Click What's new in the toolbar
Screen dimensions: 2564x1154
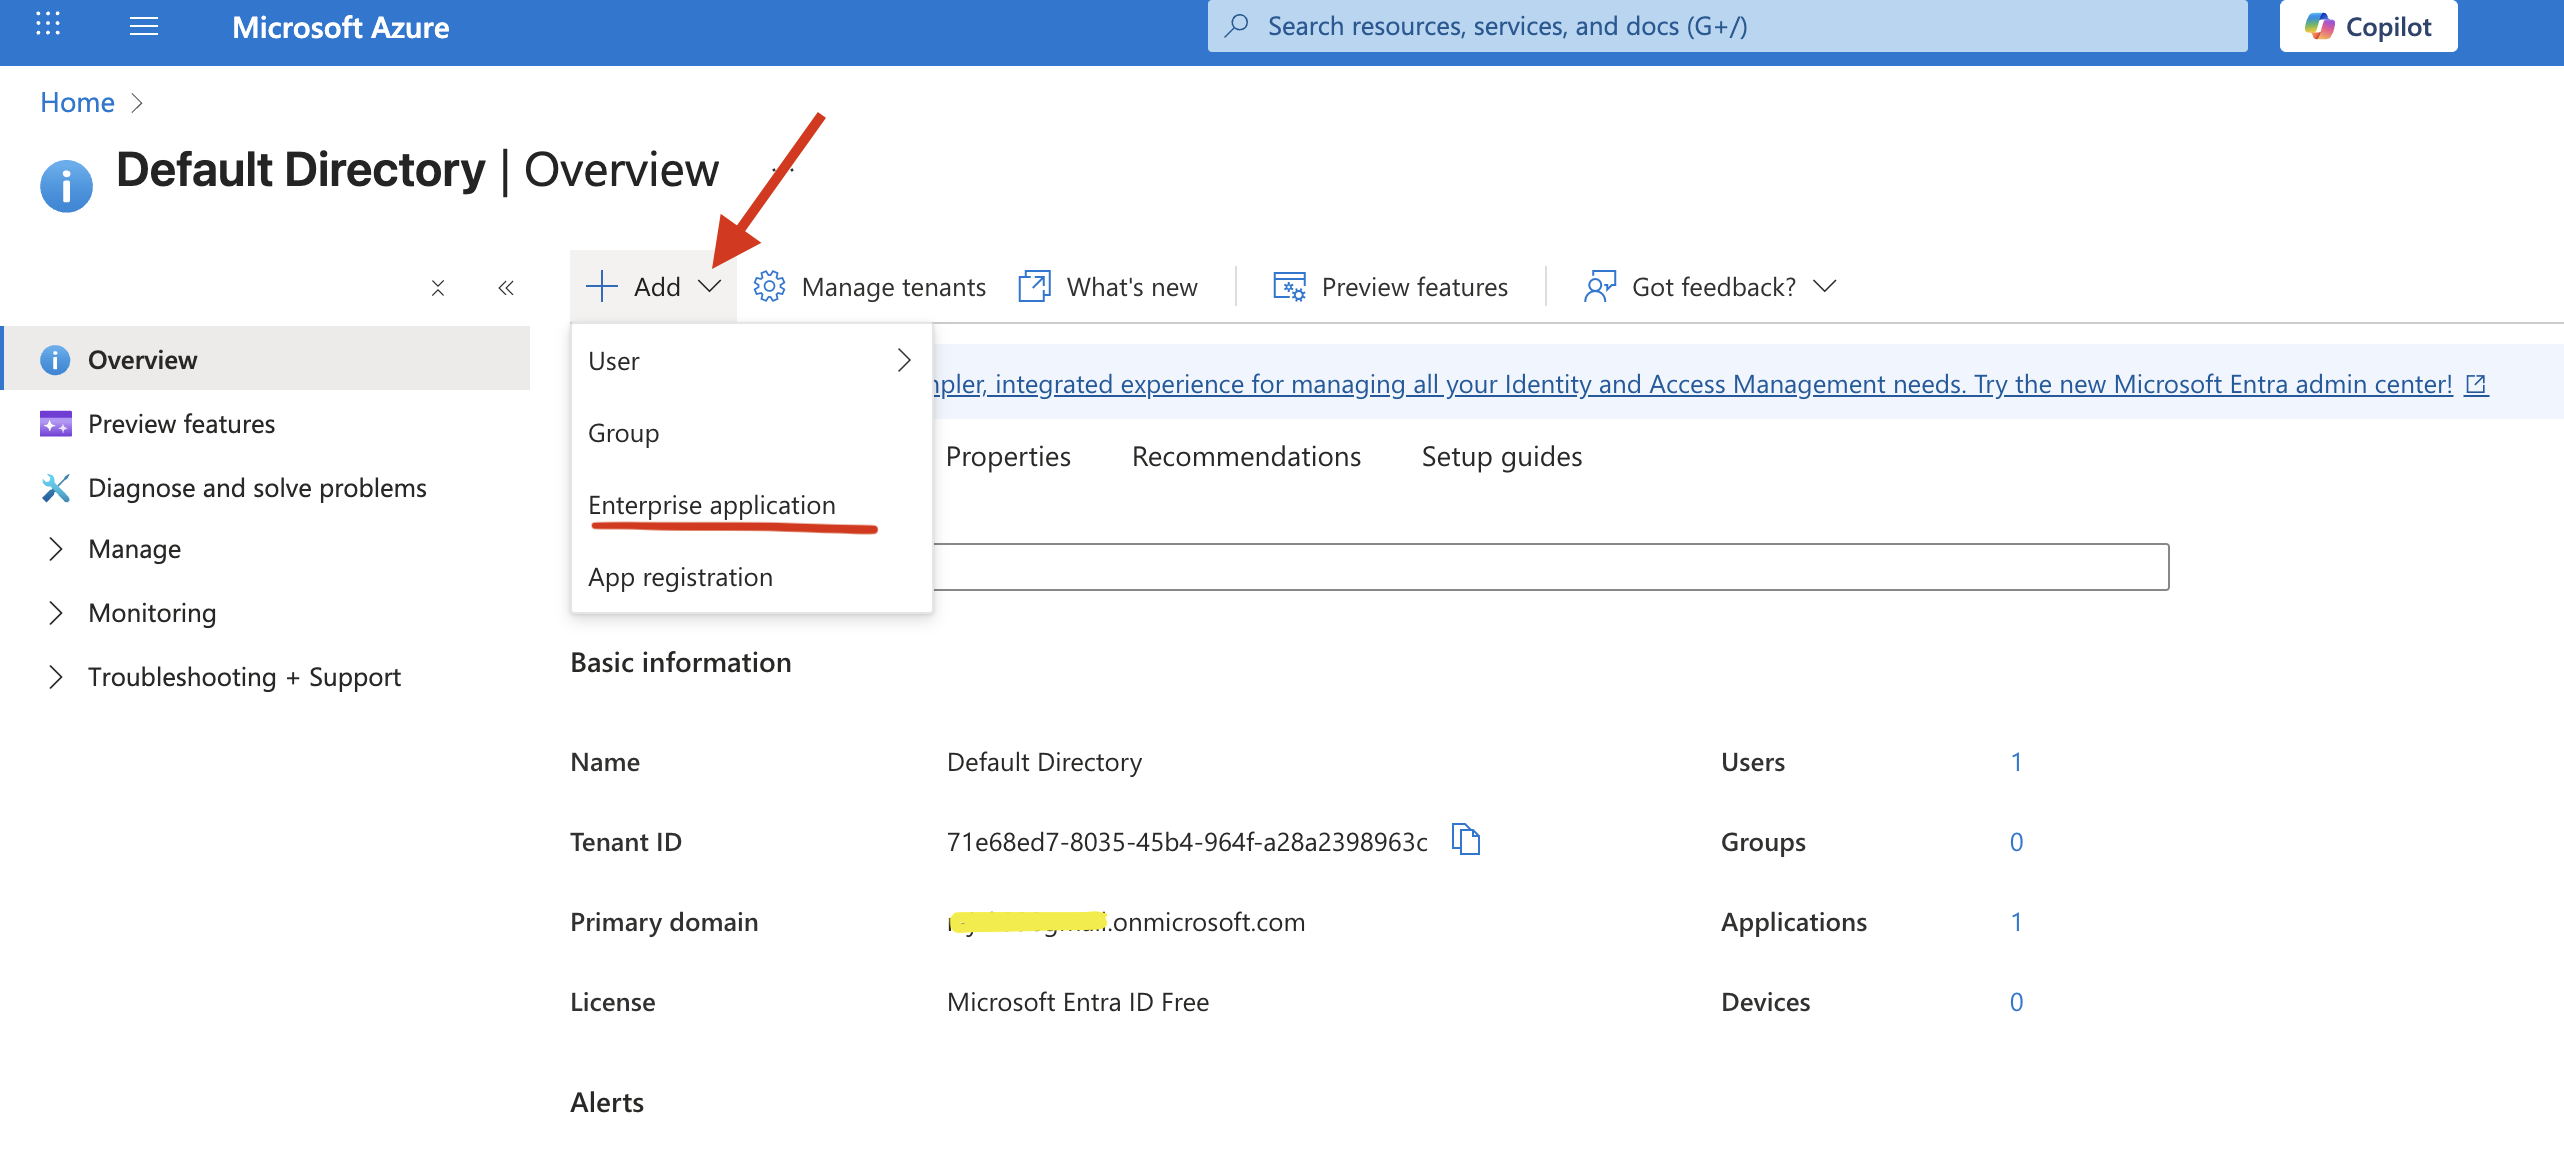(x=1107, y=286)
